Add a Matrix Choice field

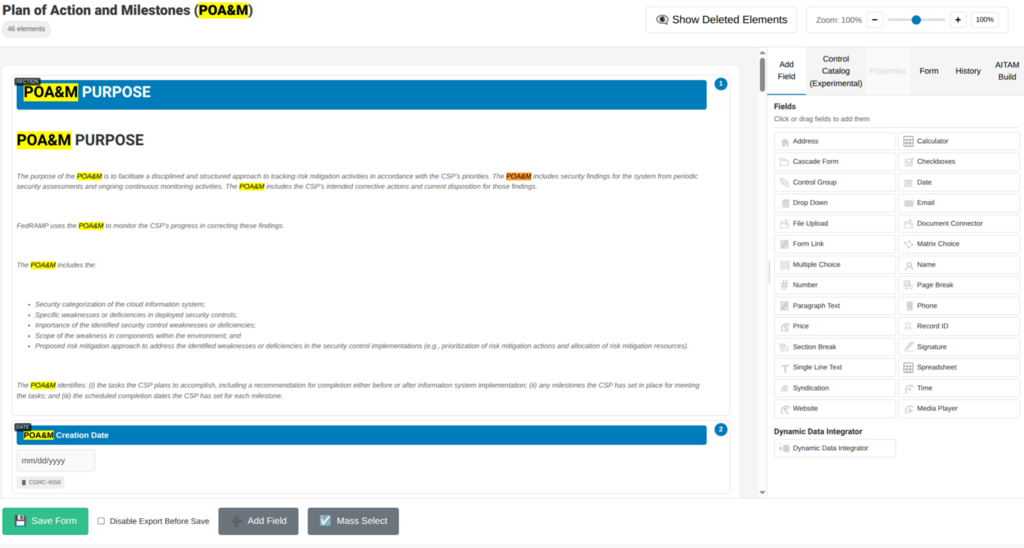[x=958, y=244]
